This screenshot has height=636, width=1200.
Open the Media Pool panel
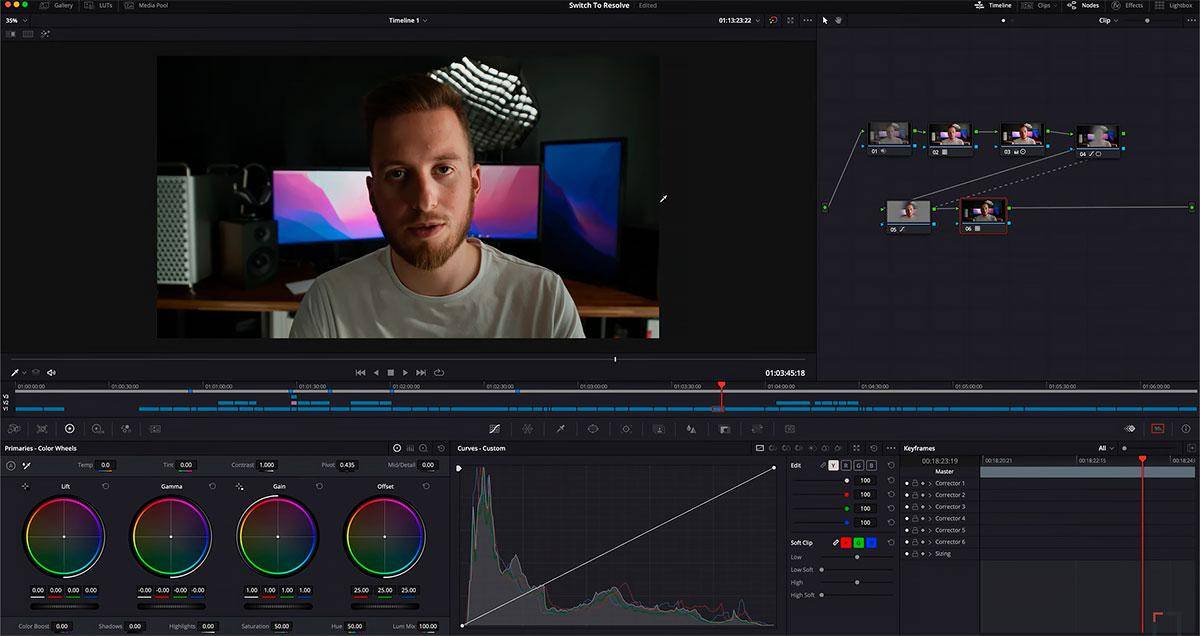click(x=148, y=5)
